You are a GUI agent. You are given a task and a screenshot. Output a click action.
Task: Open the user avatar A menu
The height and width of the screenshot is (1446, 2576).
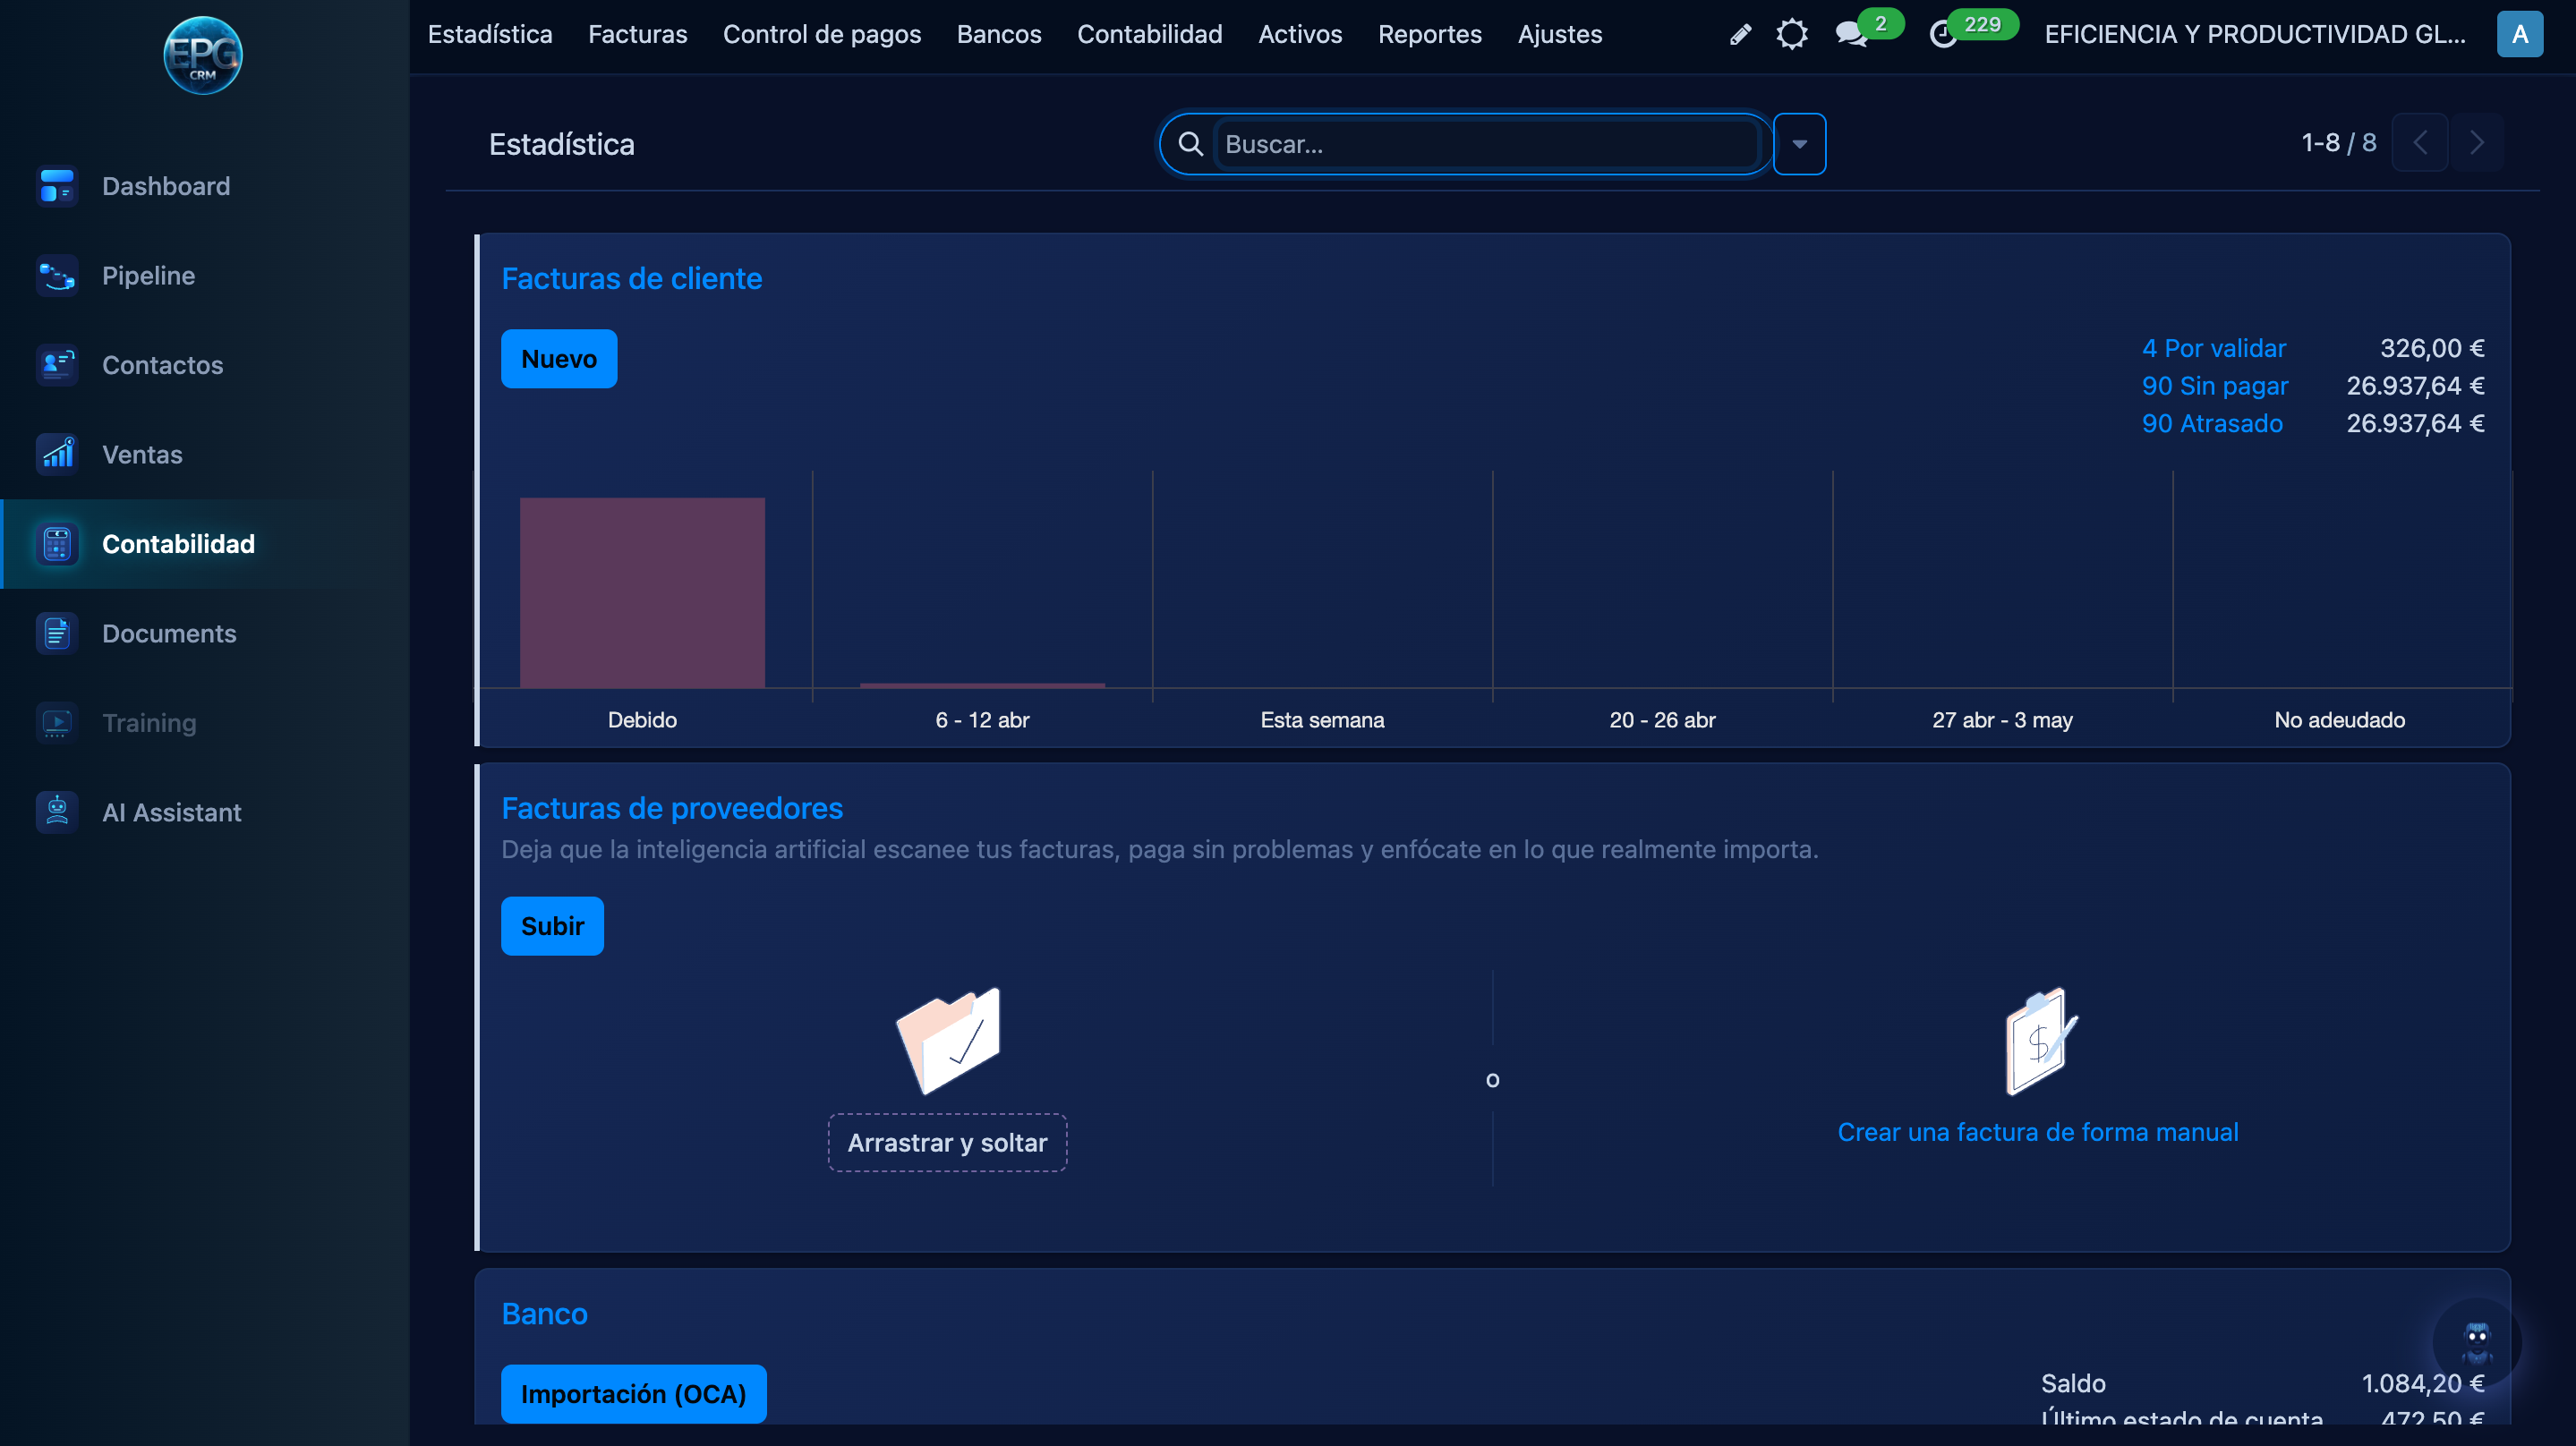[x=2519, y=35]
